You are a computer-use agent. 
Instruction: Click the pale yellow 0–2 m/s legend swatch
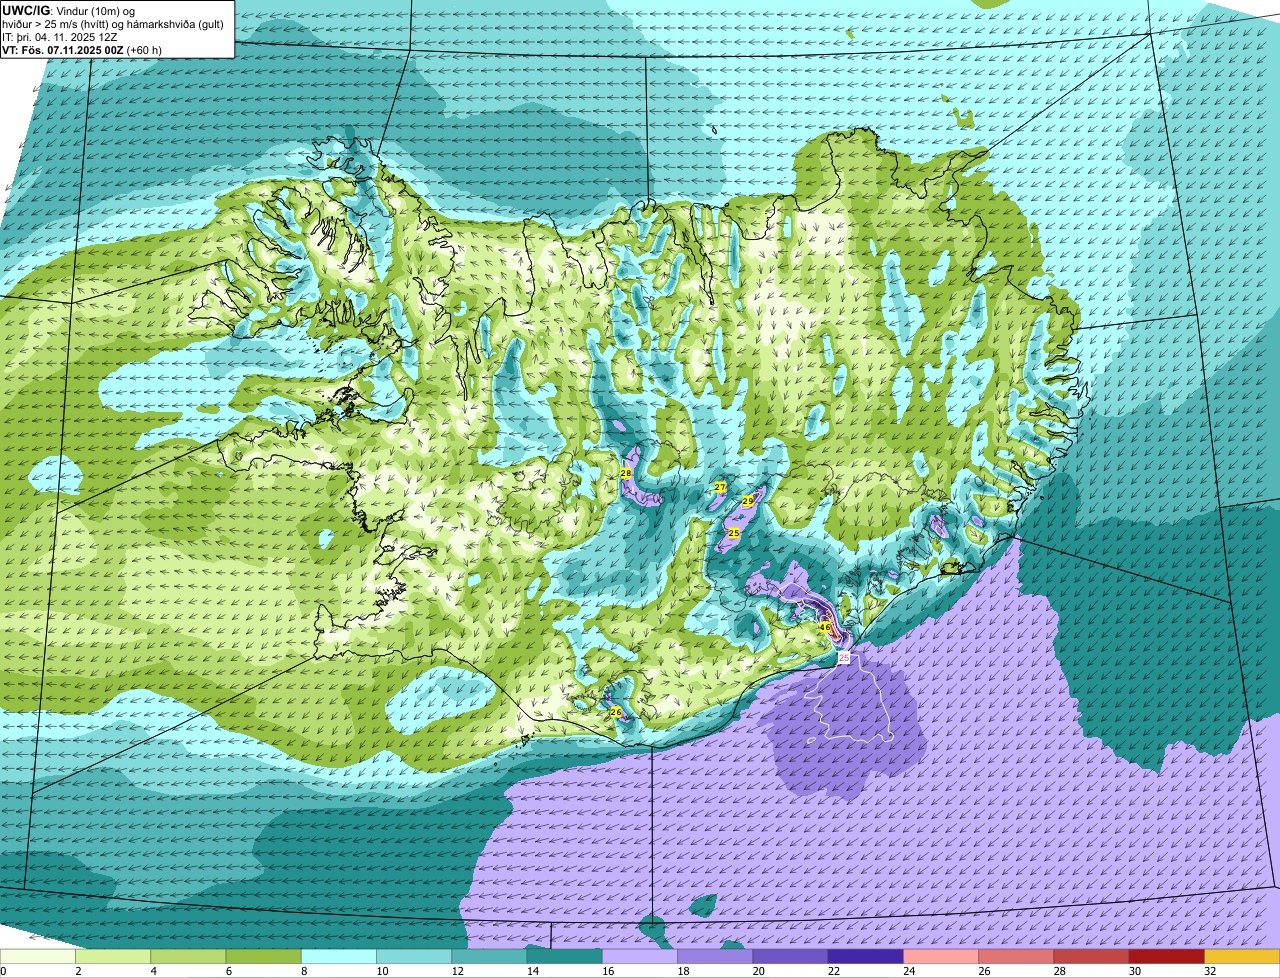[37, 957]
